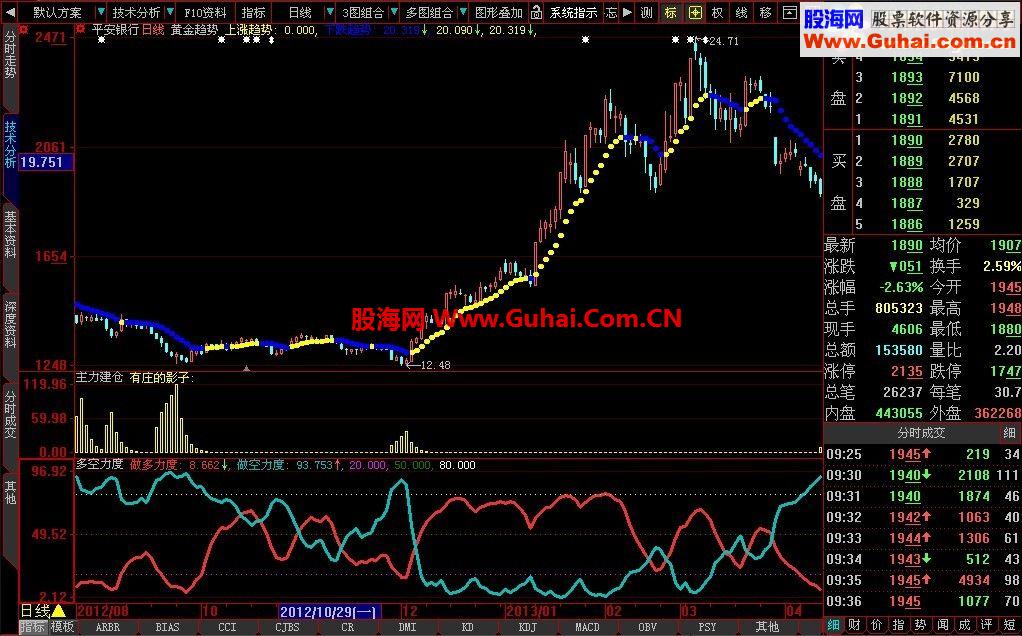Toggle the 细 detail tab bottom right
The width and height of the screenshot is (1022, 636).
point(834,626)
